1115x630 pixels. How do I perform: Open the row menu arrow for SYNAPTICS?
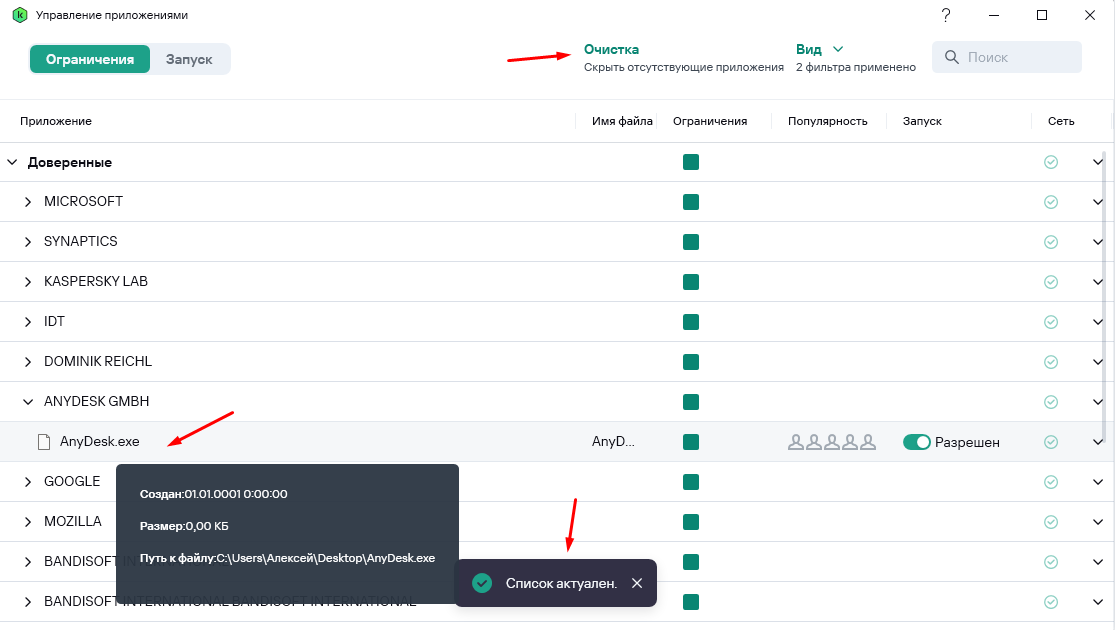tap(1097, 242)
